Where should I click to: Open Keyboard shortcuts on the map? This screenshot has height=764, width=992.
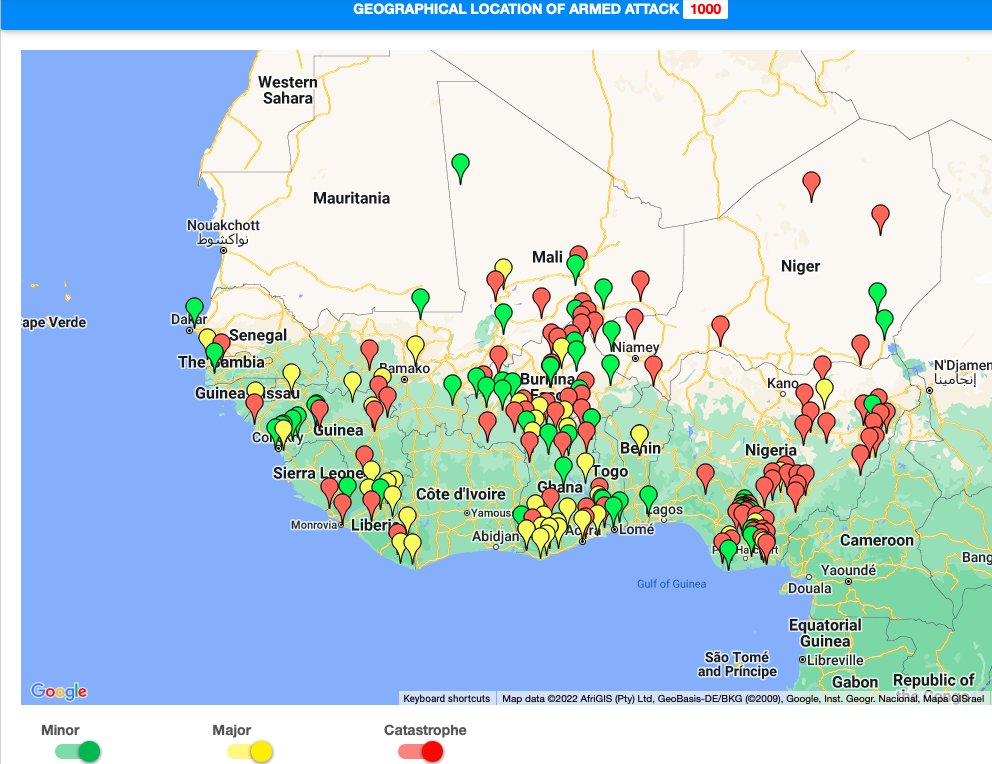(x=447, y=698)
